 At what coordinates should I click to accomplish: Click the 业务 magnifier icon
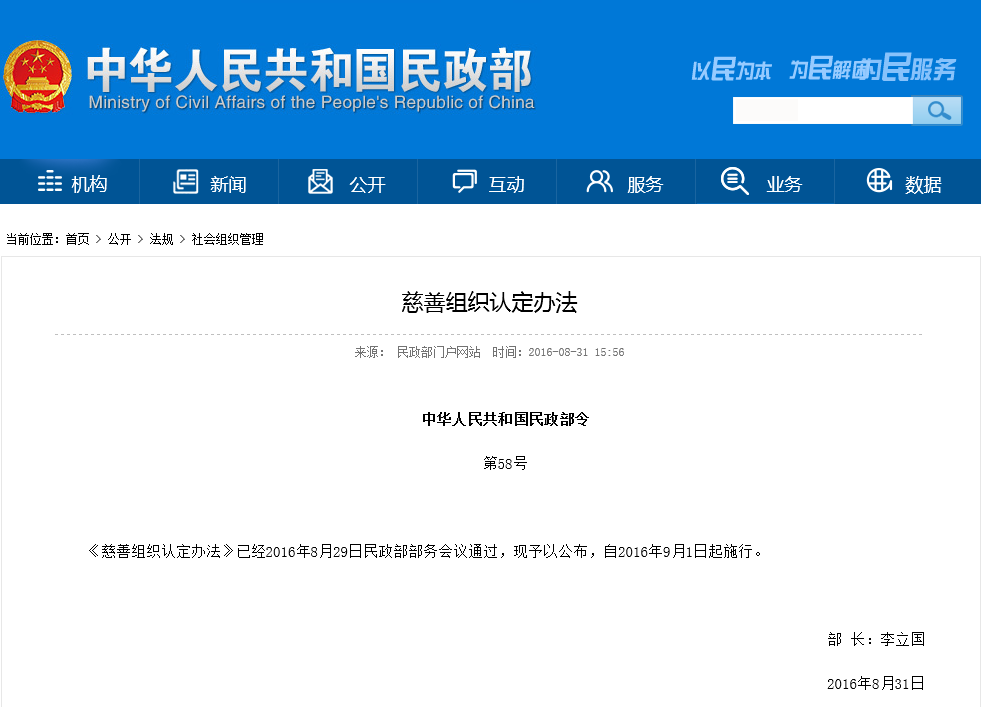click(734, 181)
